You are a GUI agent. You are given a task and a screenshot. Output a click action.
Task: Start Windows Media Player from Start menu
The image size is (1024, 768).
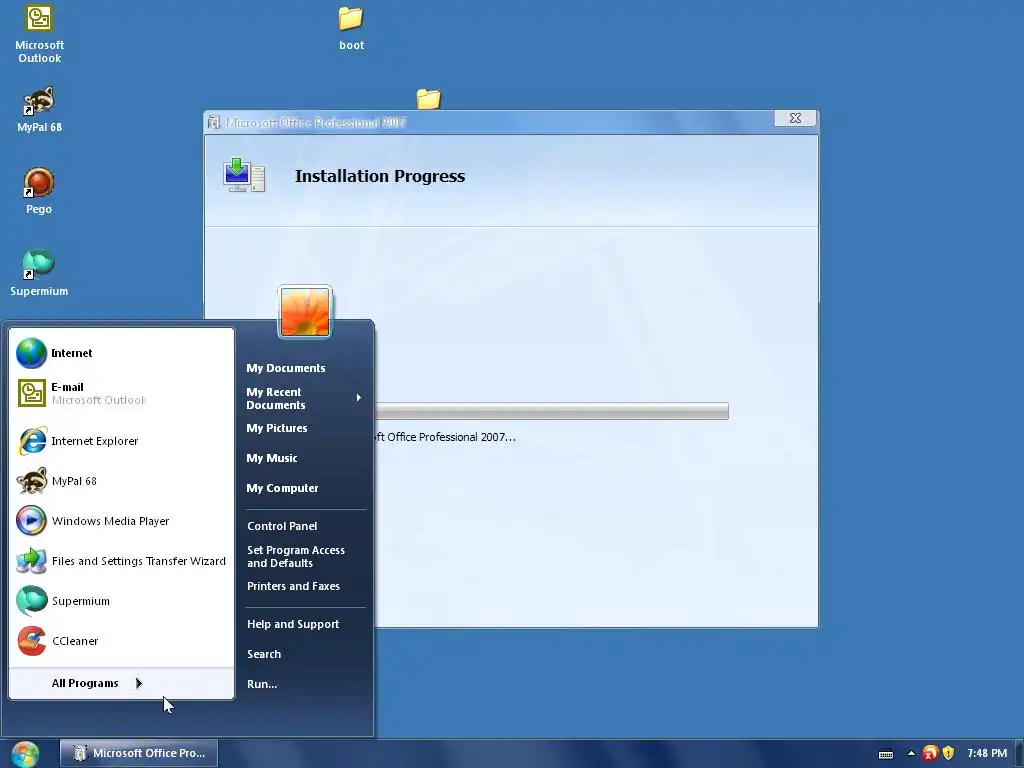(x=121, y=521)
